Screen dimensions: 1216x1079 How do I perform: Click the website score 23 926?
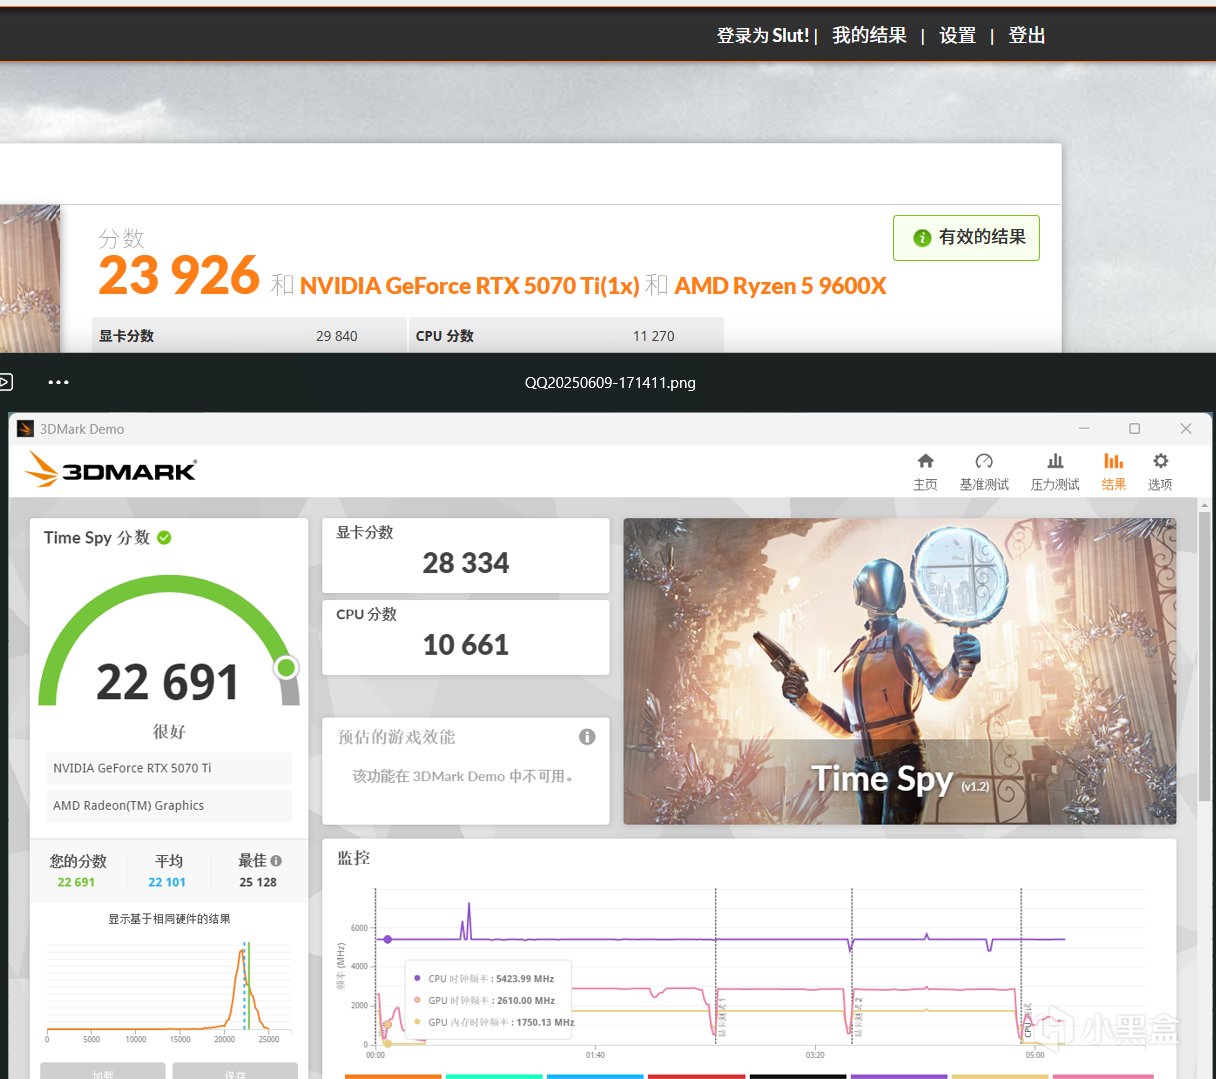pyautogui.click(x=179, y=275)
